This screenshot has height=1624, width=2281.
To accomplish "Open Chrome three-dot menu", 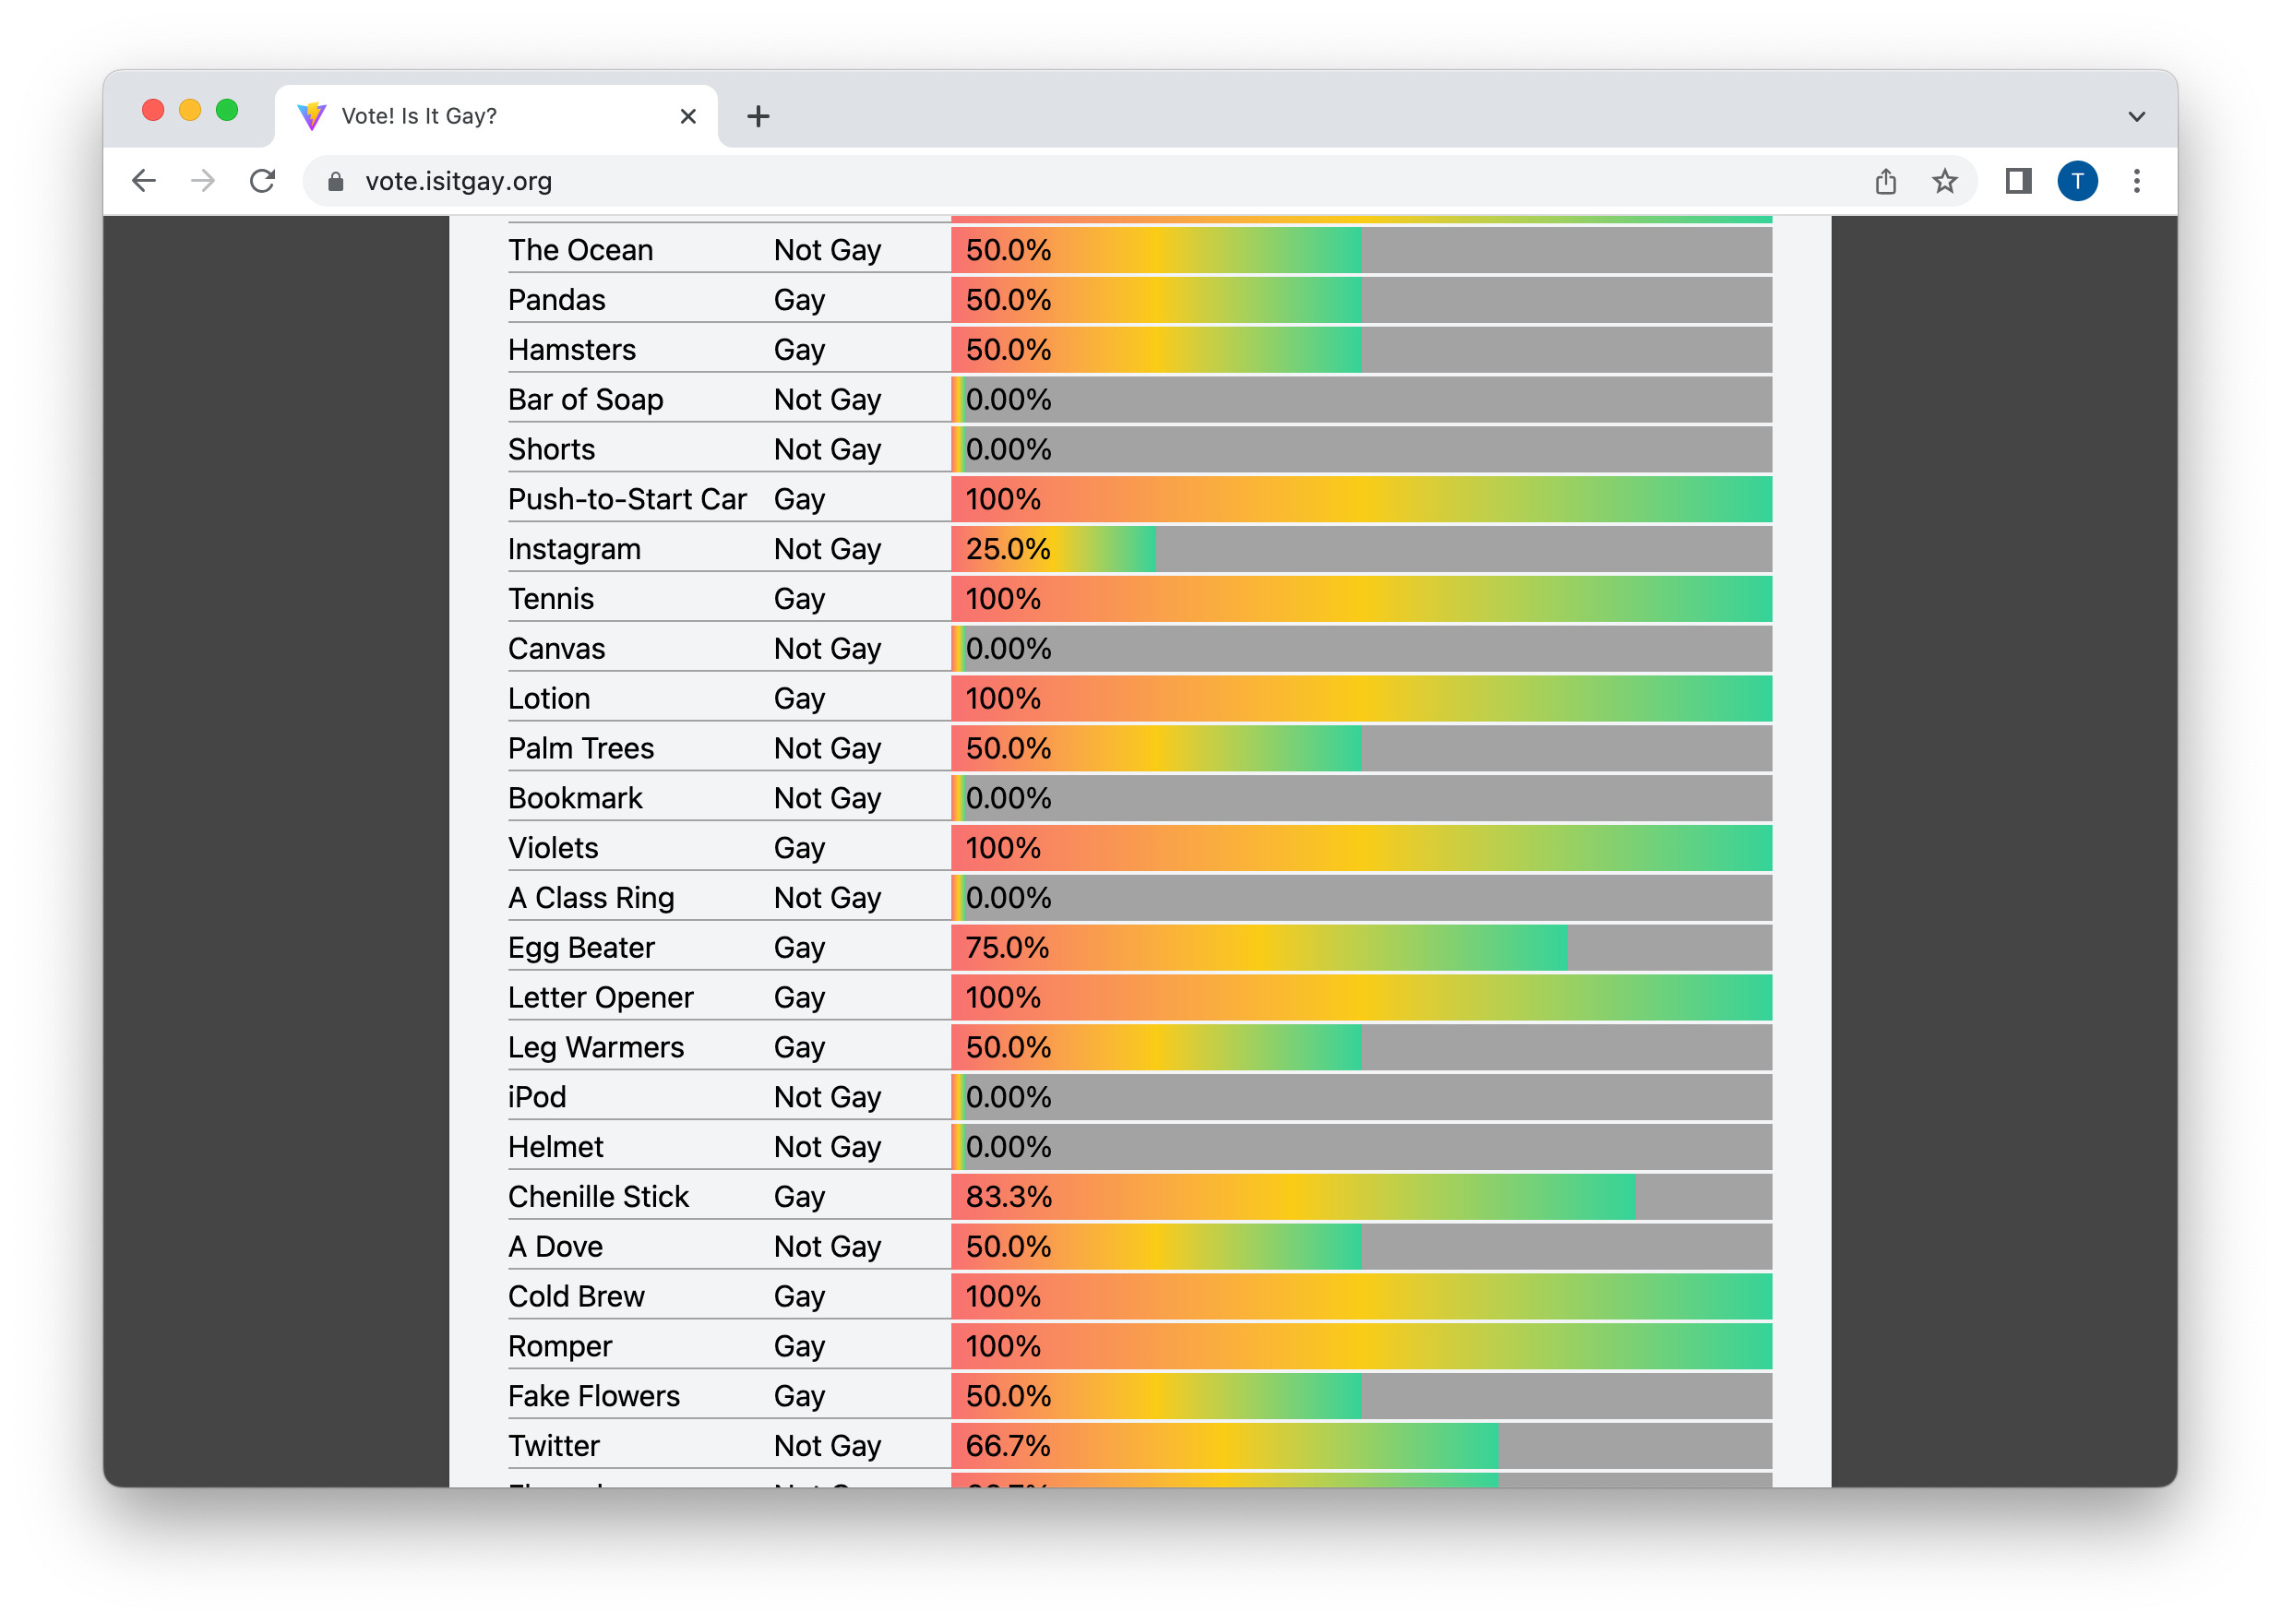I will click(2136, 181).
